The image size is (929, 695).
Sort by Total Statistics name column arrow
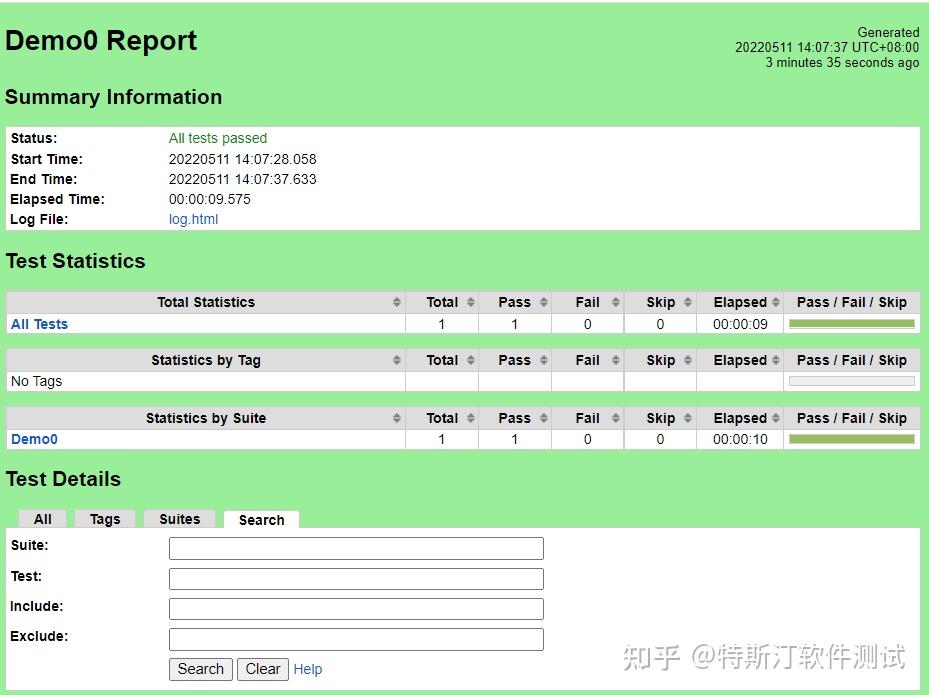[x=396, y=302]
